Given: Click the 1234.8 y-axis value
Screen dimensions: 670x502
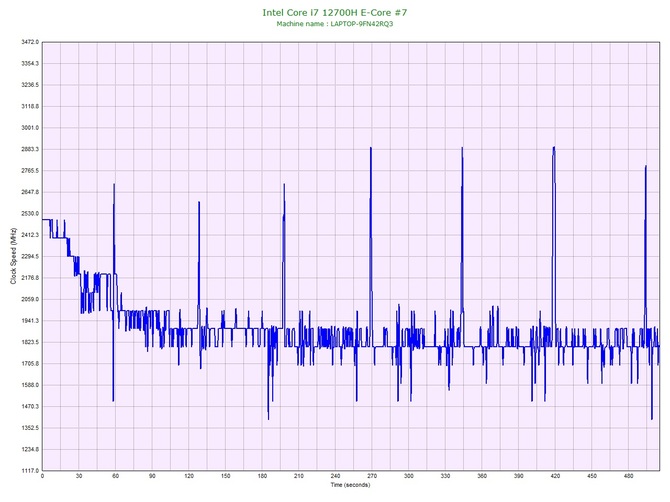Looking at the screenshot, I should [30, 449].
